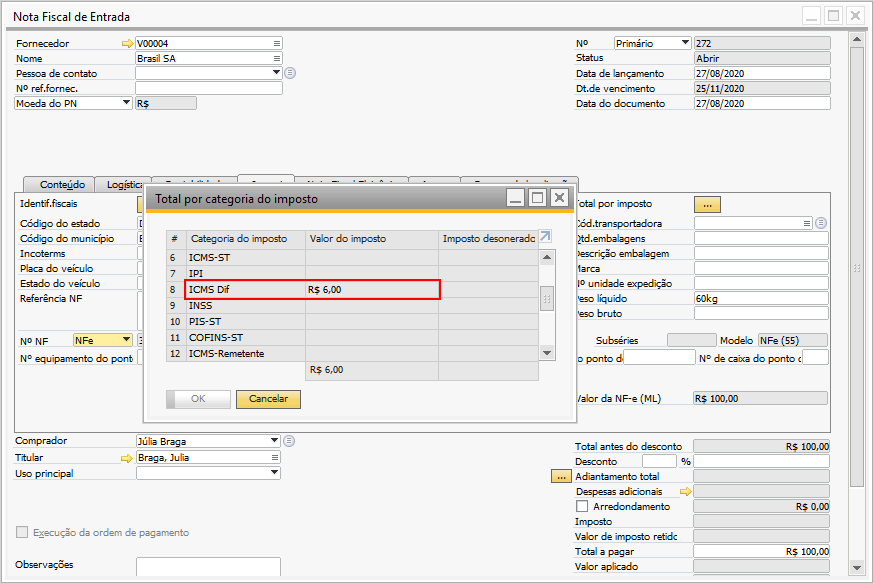The width and height of the screenshot is (874, 584).
Task: Click the main window scroll up arrow
Action: coord(857,39)
